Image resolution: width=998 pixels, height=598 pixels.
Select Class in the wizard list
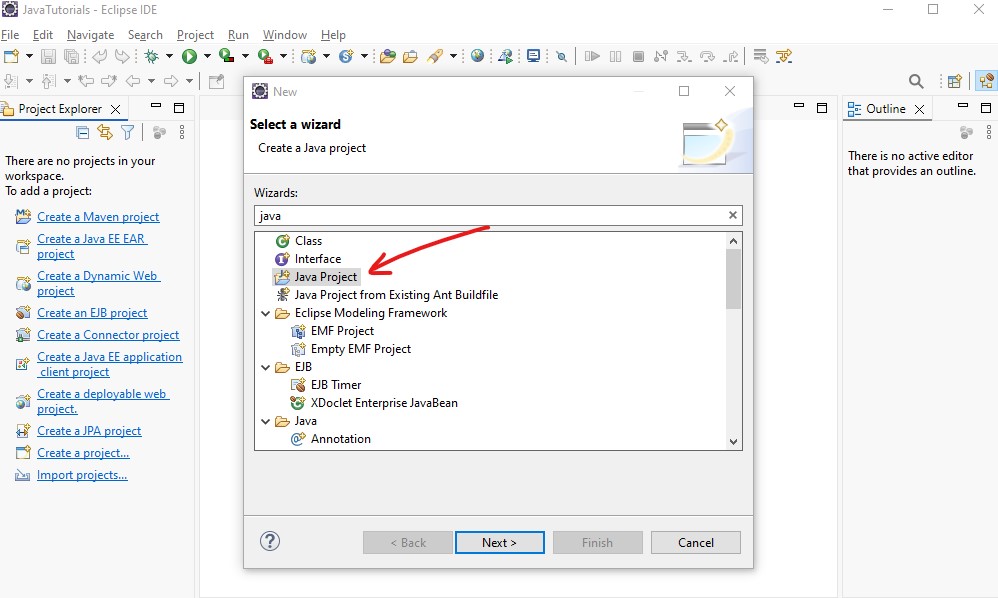[299, 241]
